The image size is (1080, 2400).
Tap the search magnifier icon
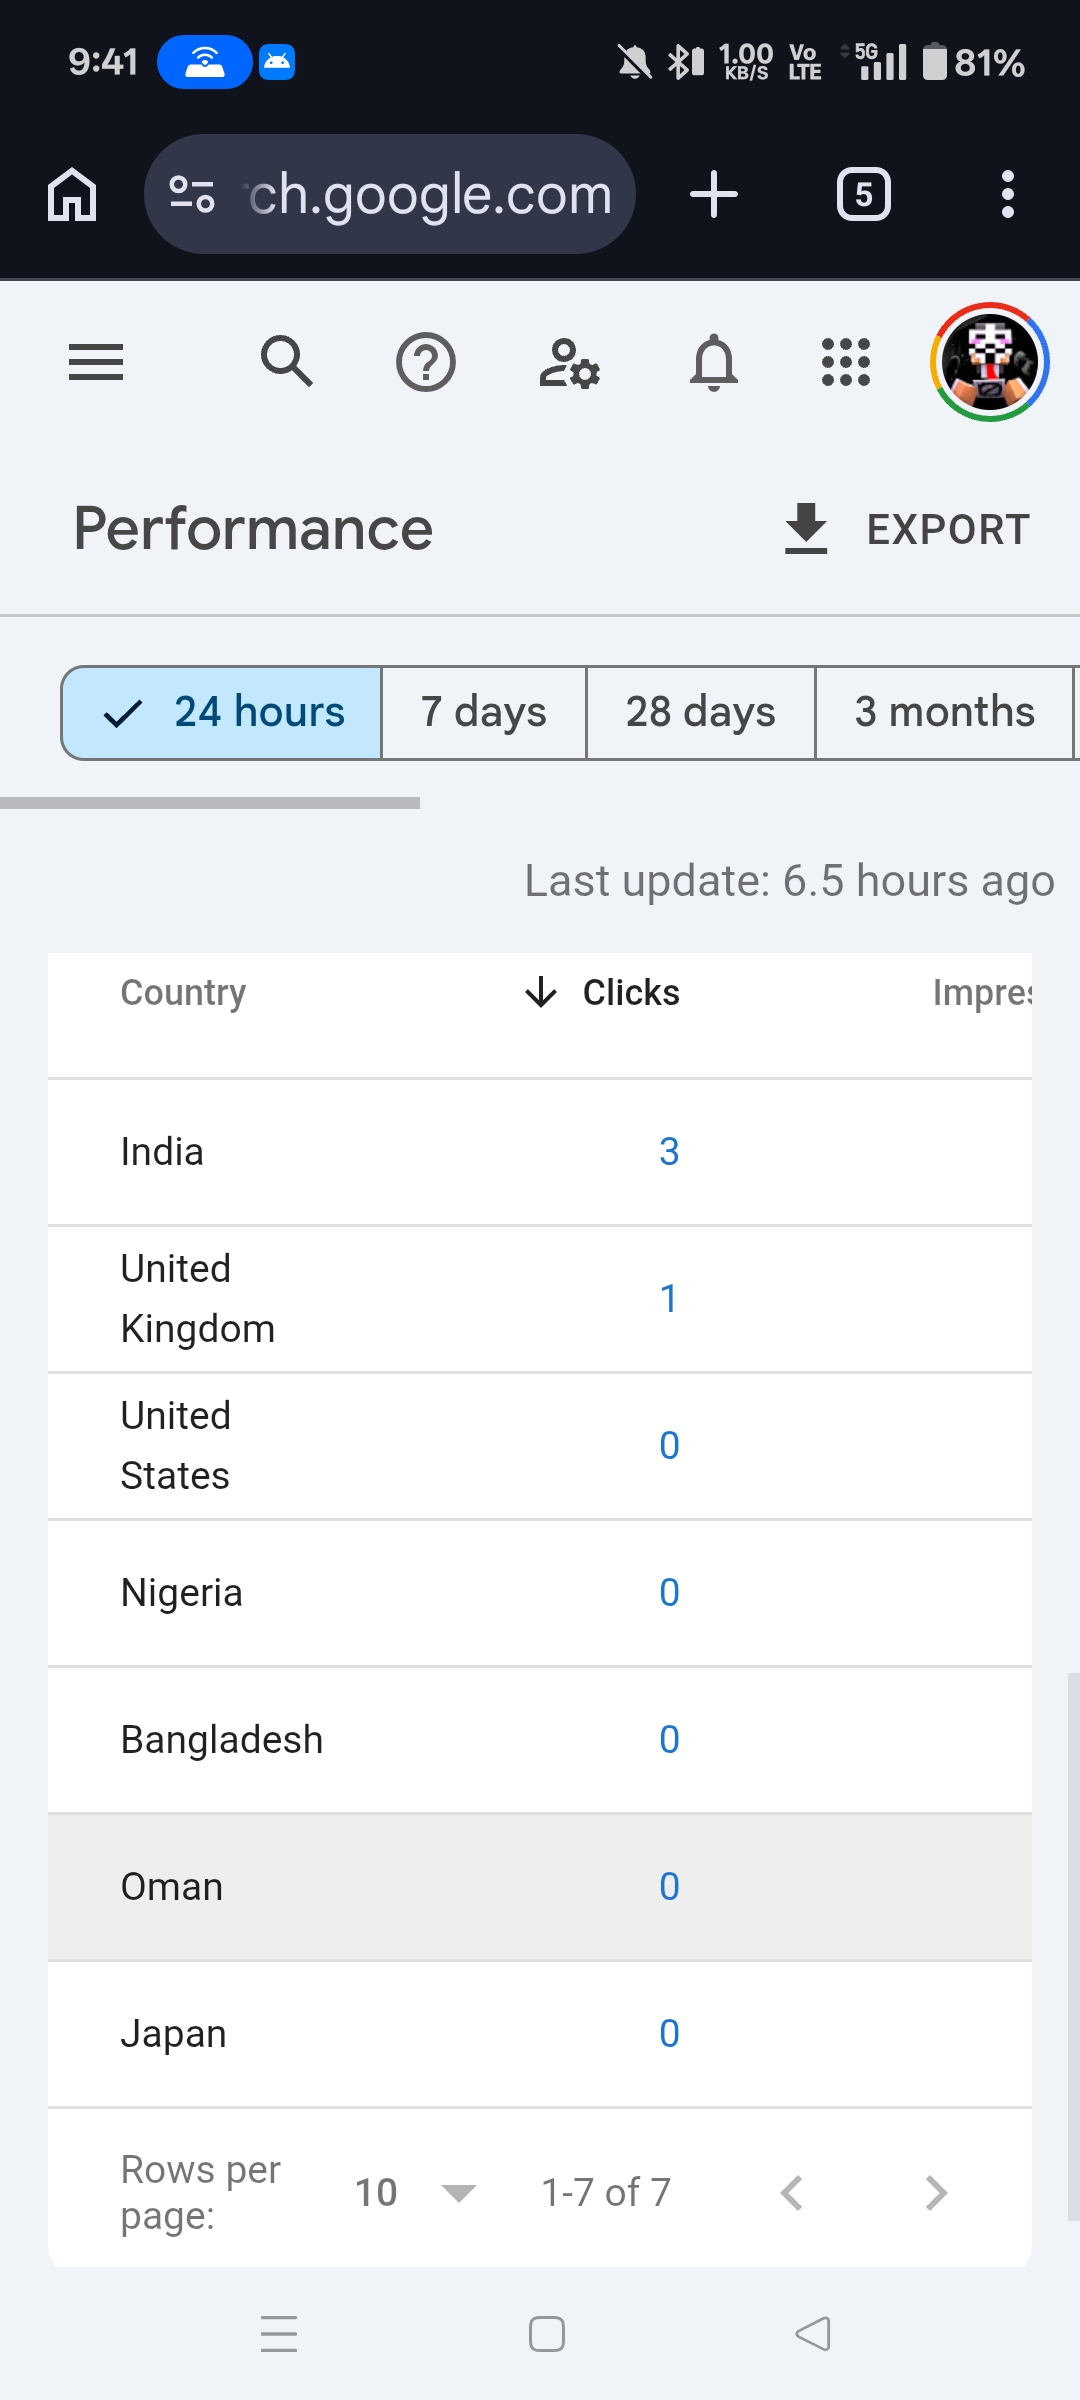tap(287, 362)
